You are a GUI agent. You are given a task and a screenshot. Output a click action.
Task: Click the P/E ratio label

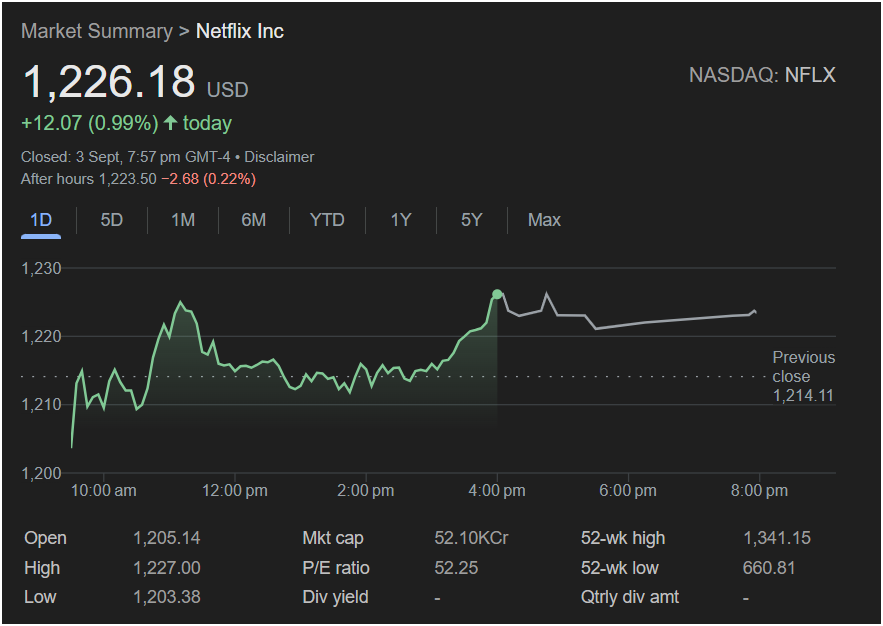click(x=336, y=568)
